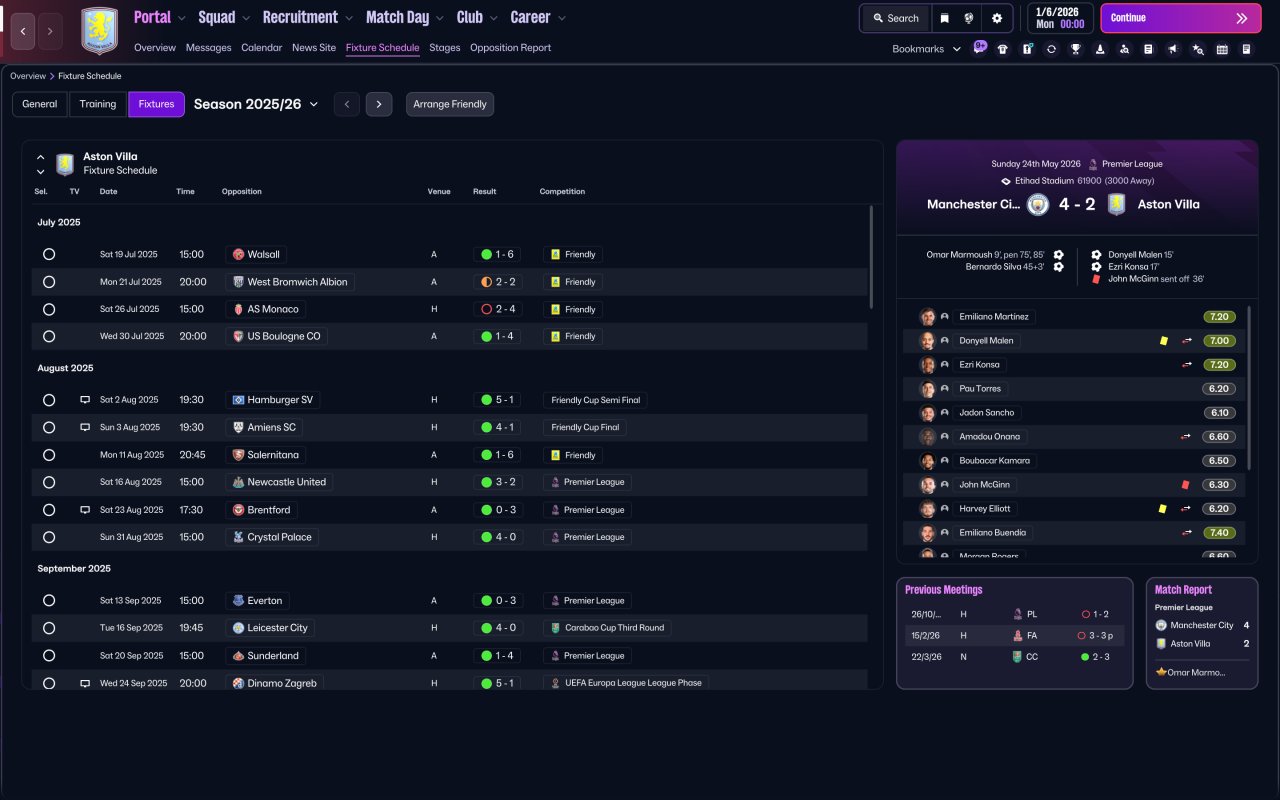Click the Arrange Friendly button
This screenshot has height=800, width=1280.
[450, 104]
